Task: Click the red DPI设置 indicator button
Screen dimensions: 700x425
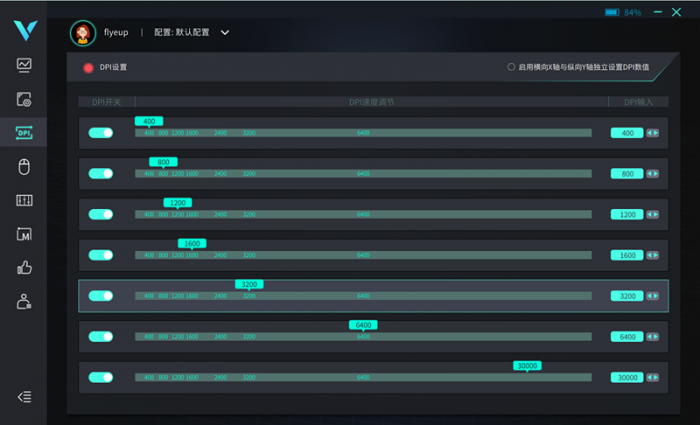Action: point(88,67)
